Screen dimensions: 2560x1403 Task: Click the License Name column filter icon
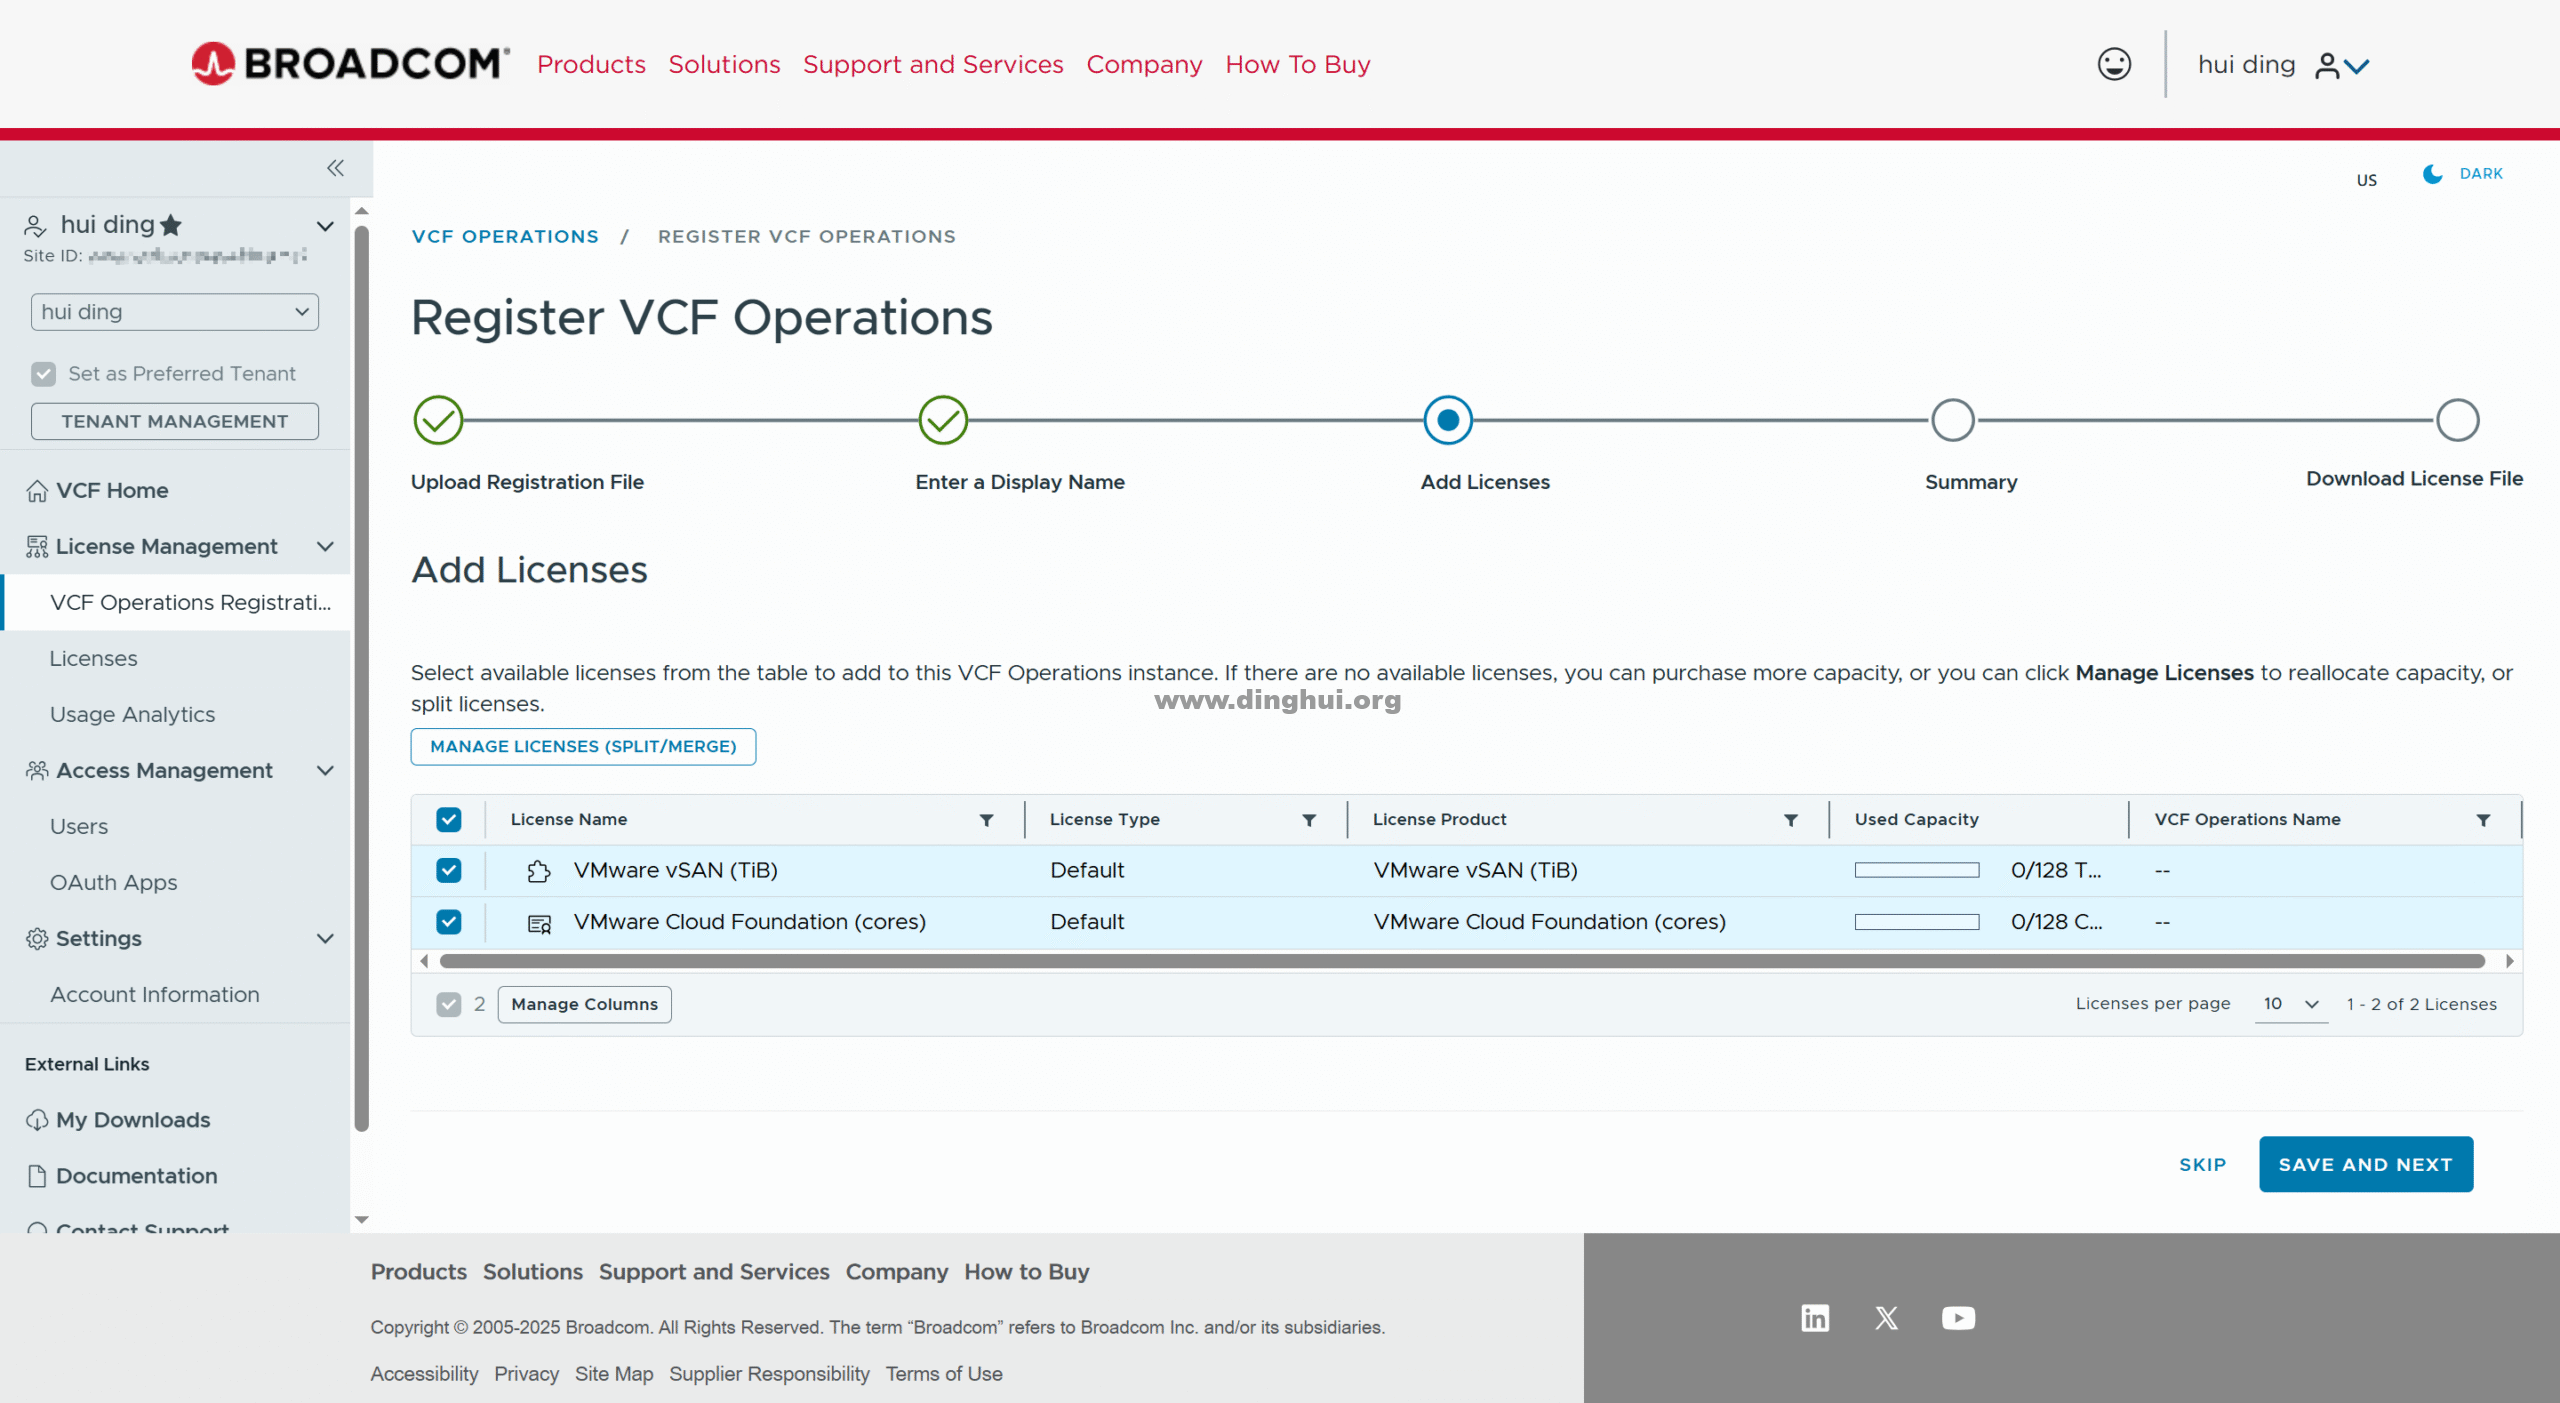[986, 820]
